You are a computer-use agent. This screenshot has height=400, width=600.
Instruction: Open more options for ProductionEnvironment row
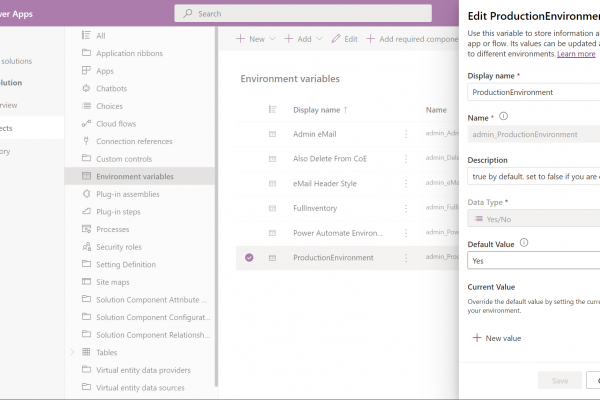coord(406,258)
